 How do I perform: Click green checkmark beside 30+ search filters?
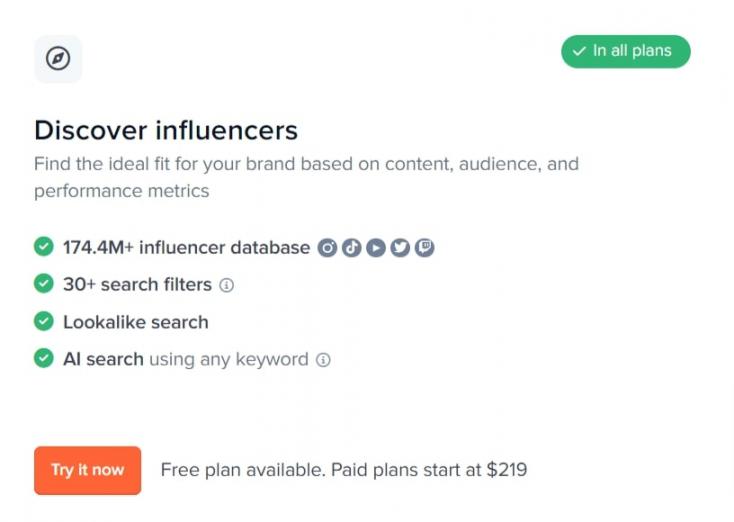point(43,284)
